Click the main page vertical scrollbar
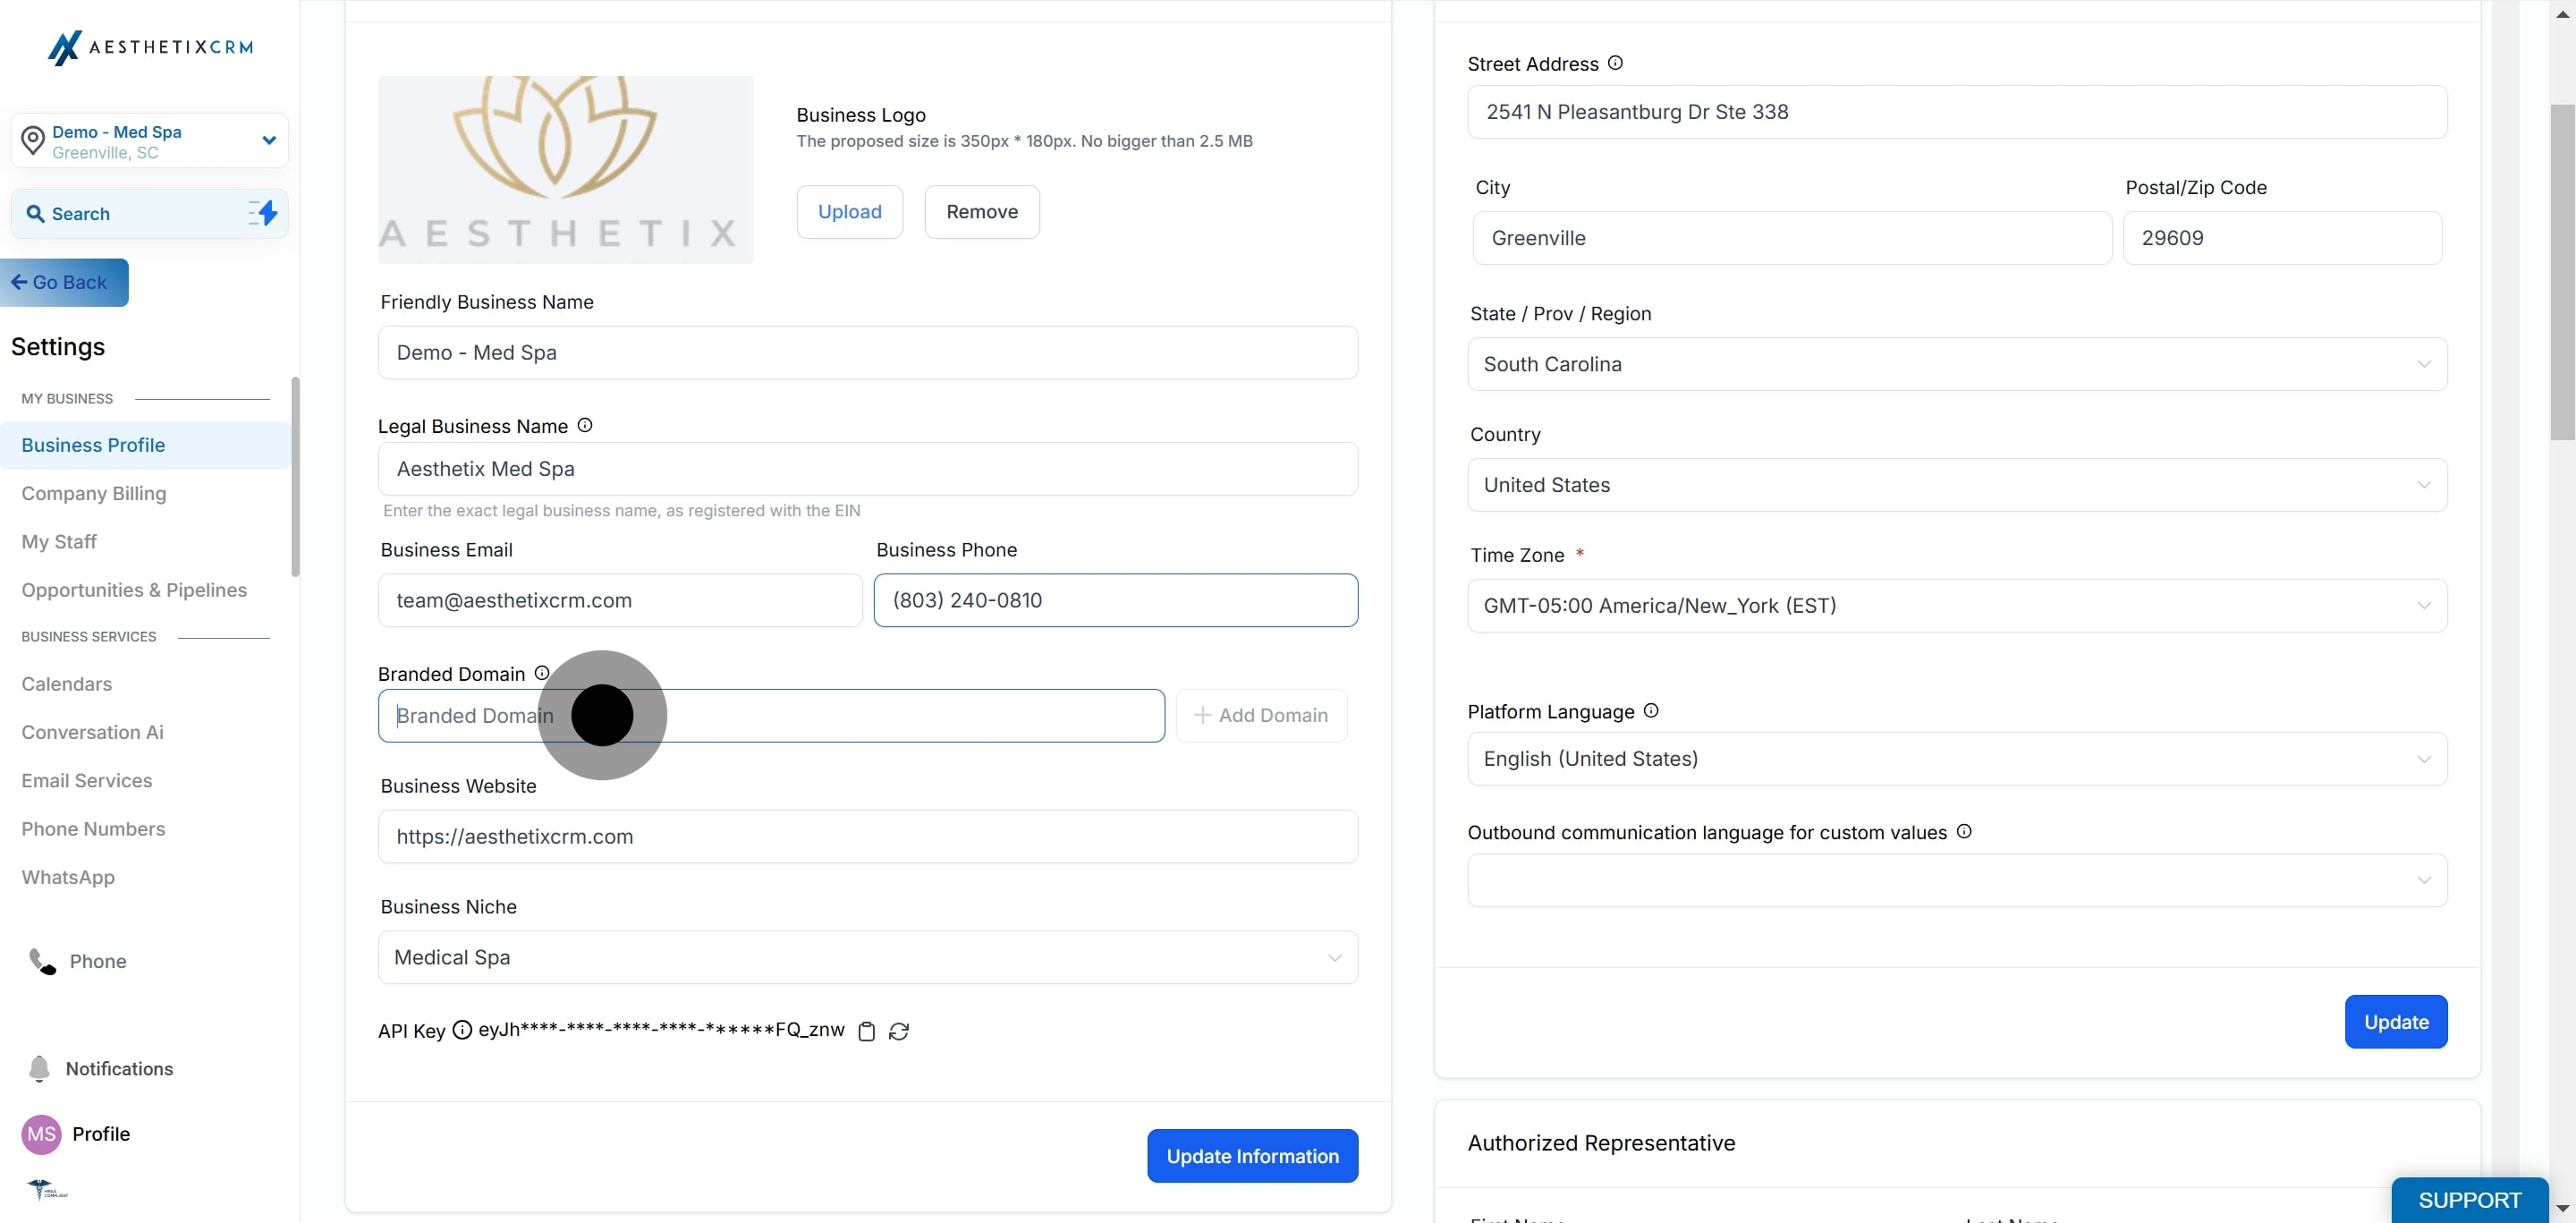The width and height of the screenshot is (2576, 1223). click(x=2562, y=272)
